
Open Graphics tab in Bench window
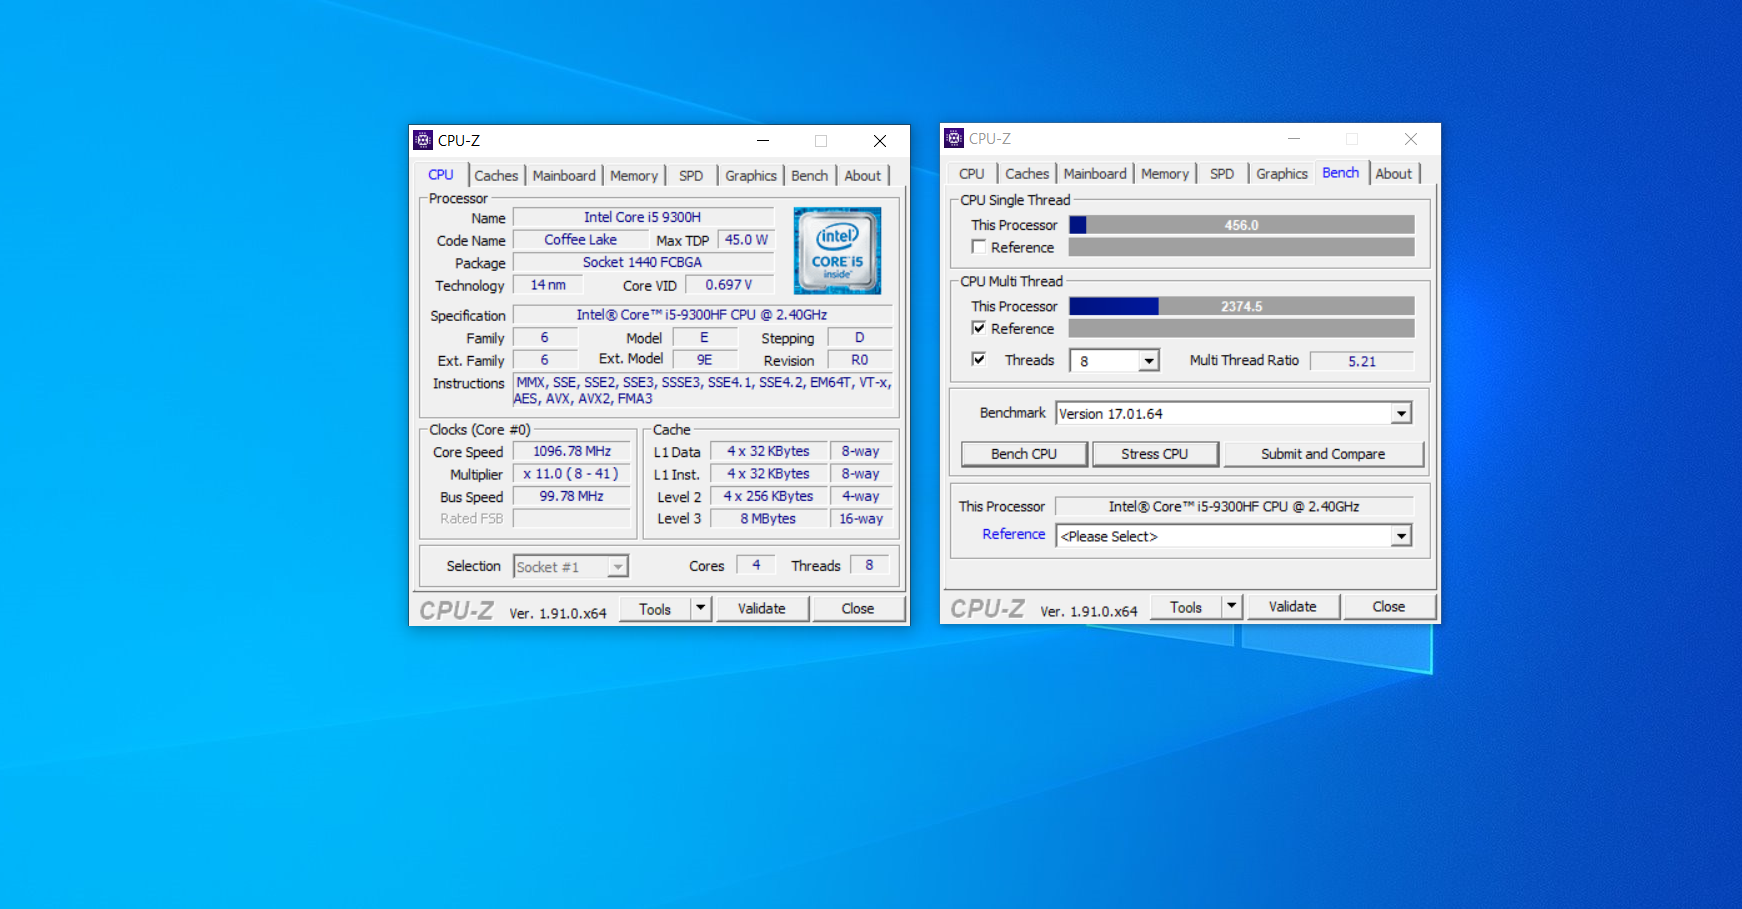pos(1282,174)
